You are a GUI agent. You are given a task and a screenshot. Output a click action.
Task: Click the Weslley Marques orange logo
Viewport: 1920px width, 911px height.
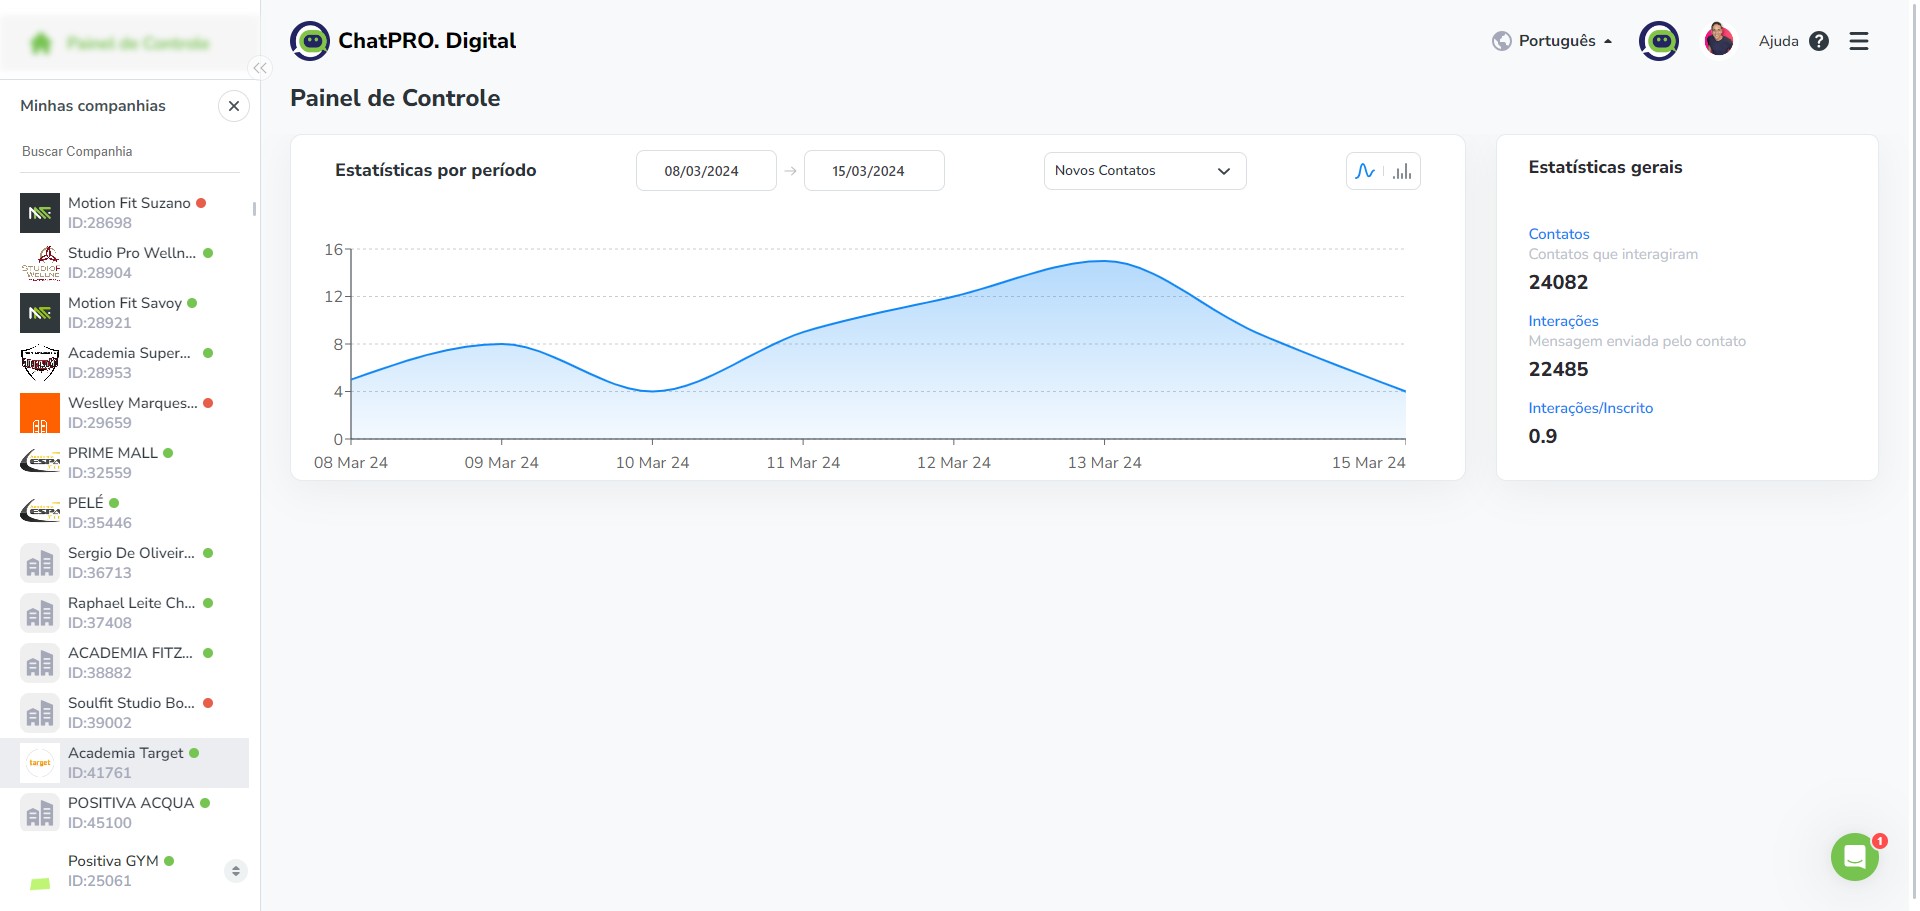coord(40,413)
